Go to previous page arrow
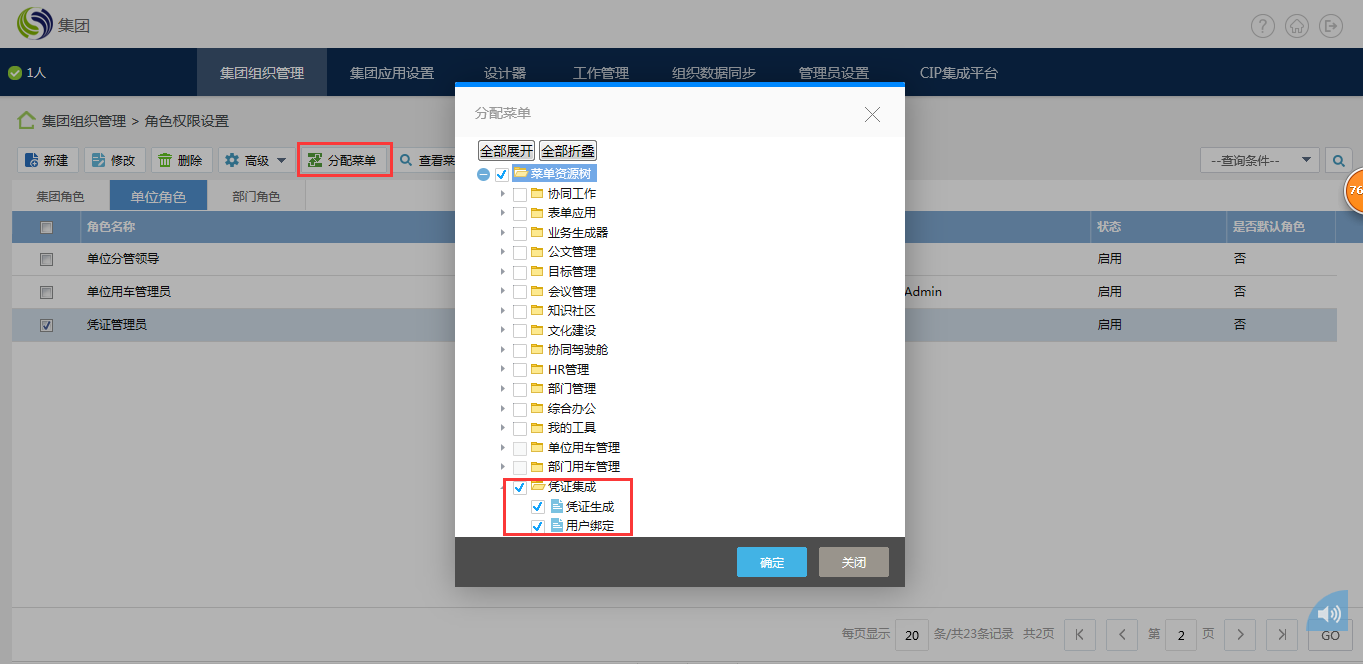This screenshot has width=1363, height=664. click(1122, 634)
